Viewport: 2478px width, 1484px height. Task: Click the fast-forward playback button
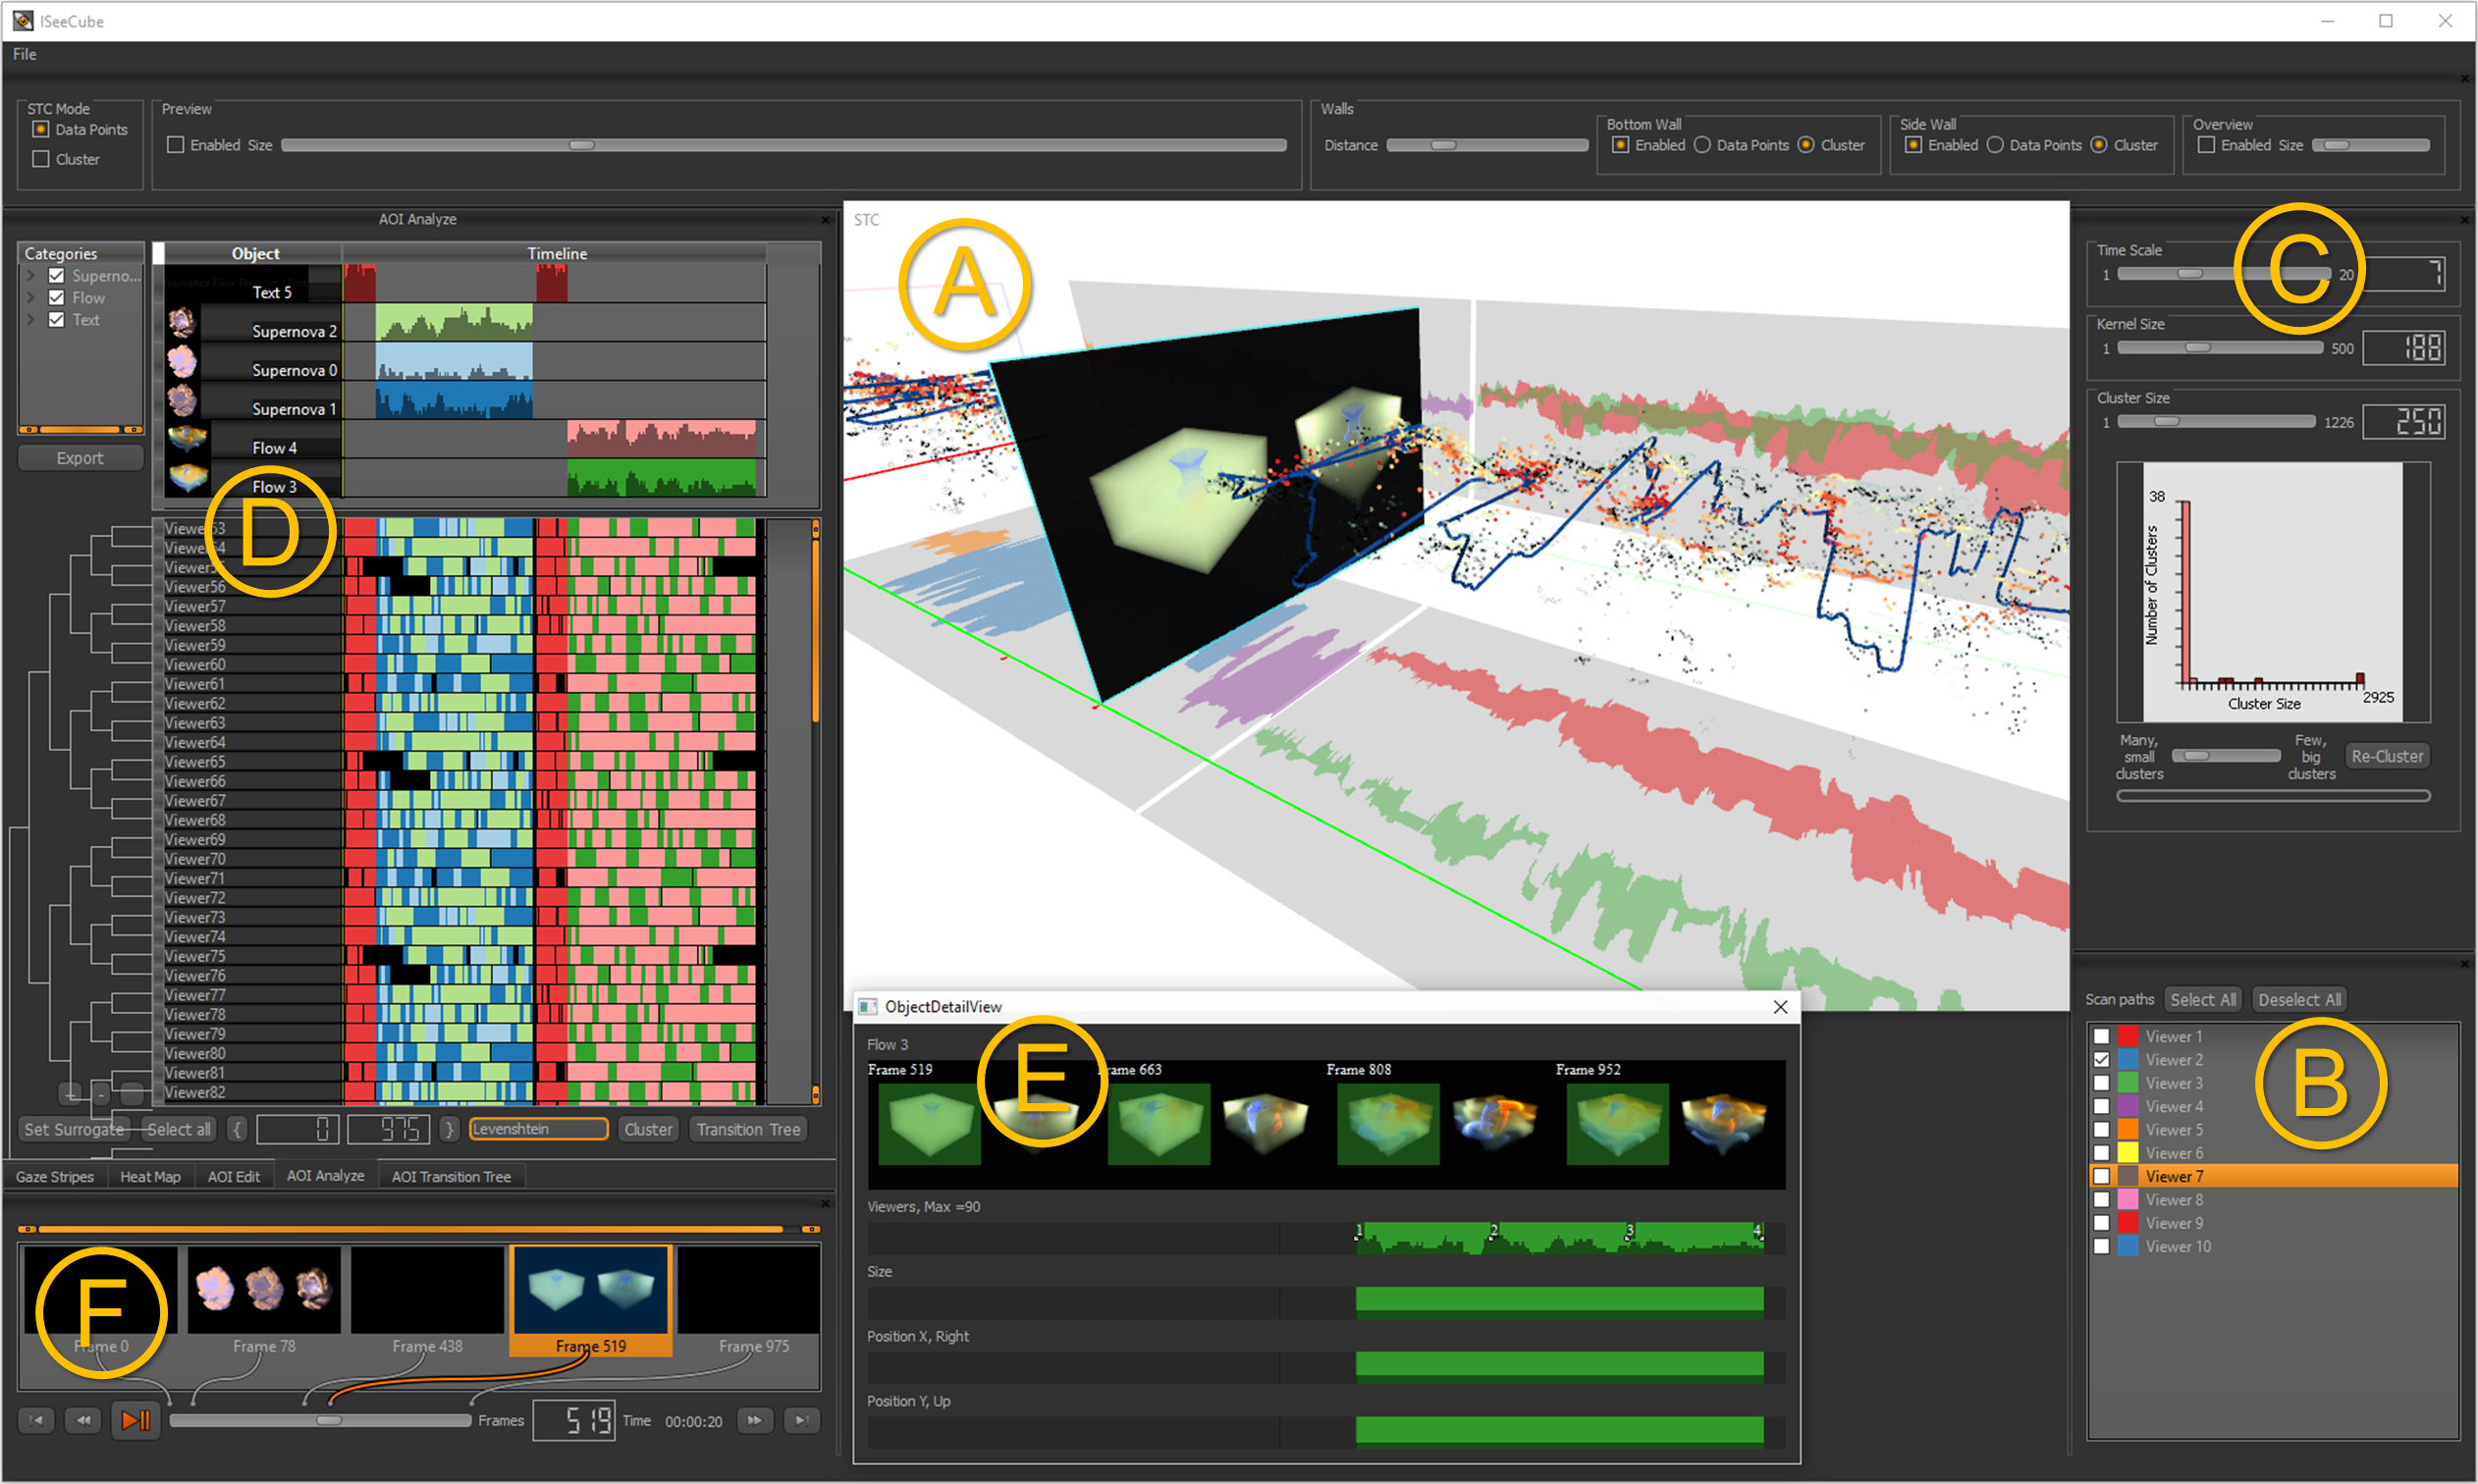[754, 1420]
